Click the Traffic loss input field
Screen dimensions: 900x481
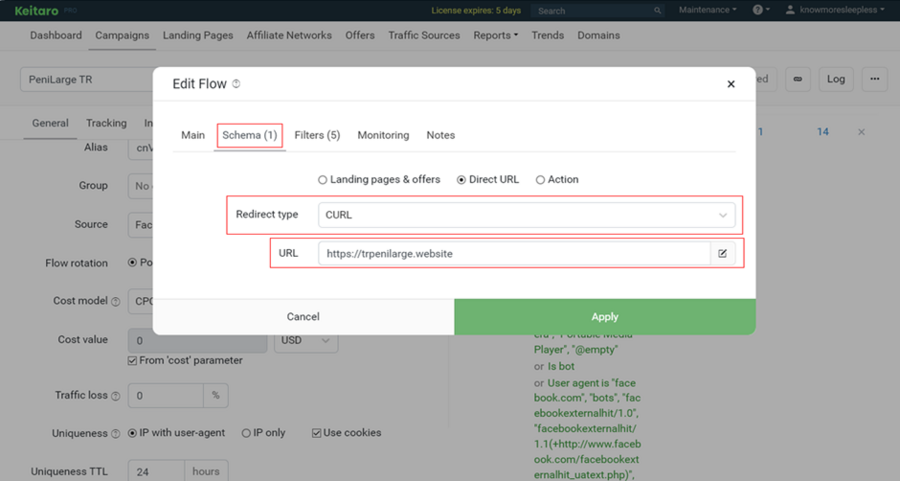click(x=166, y=395)
